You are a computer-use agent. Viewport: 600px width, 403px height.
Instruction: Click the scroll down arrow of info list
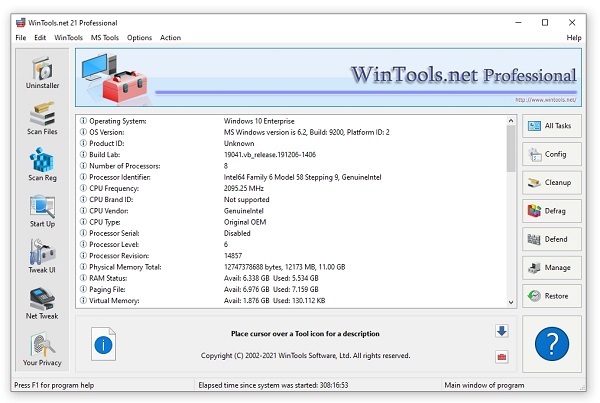tap(511, 302)
